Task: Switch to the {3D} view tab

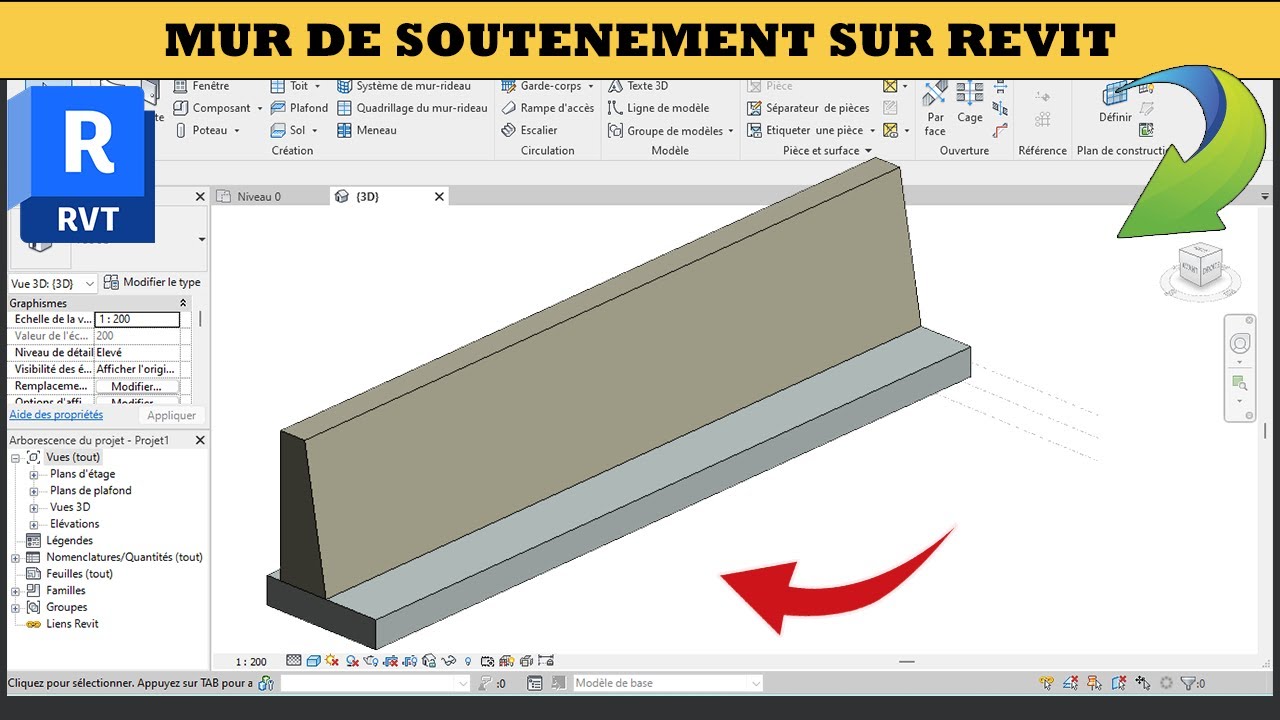Action: tap(367, 197)
